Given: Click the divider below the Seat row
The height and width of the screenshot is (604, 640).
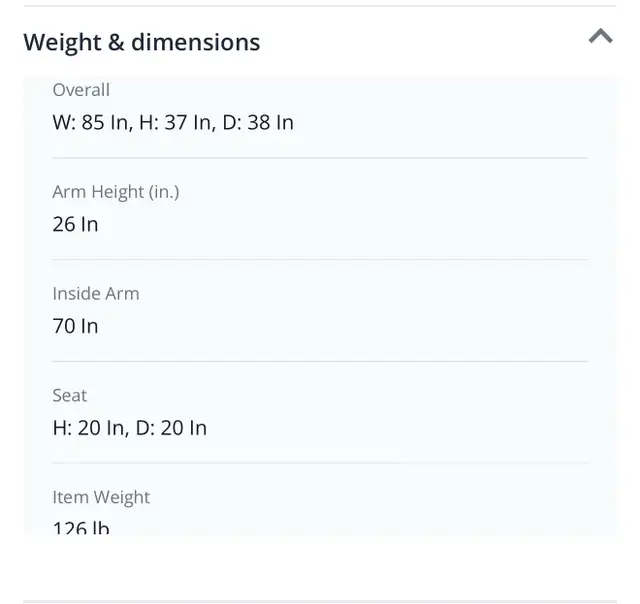Looking at the screenshot, I should click(x=320, y=463).
